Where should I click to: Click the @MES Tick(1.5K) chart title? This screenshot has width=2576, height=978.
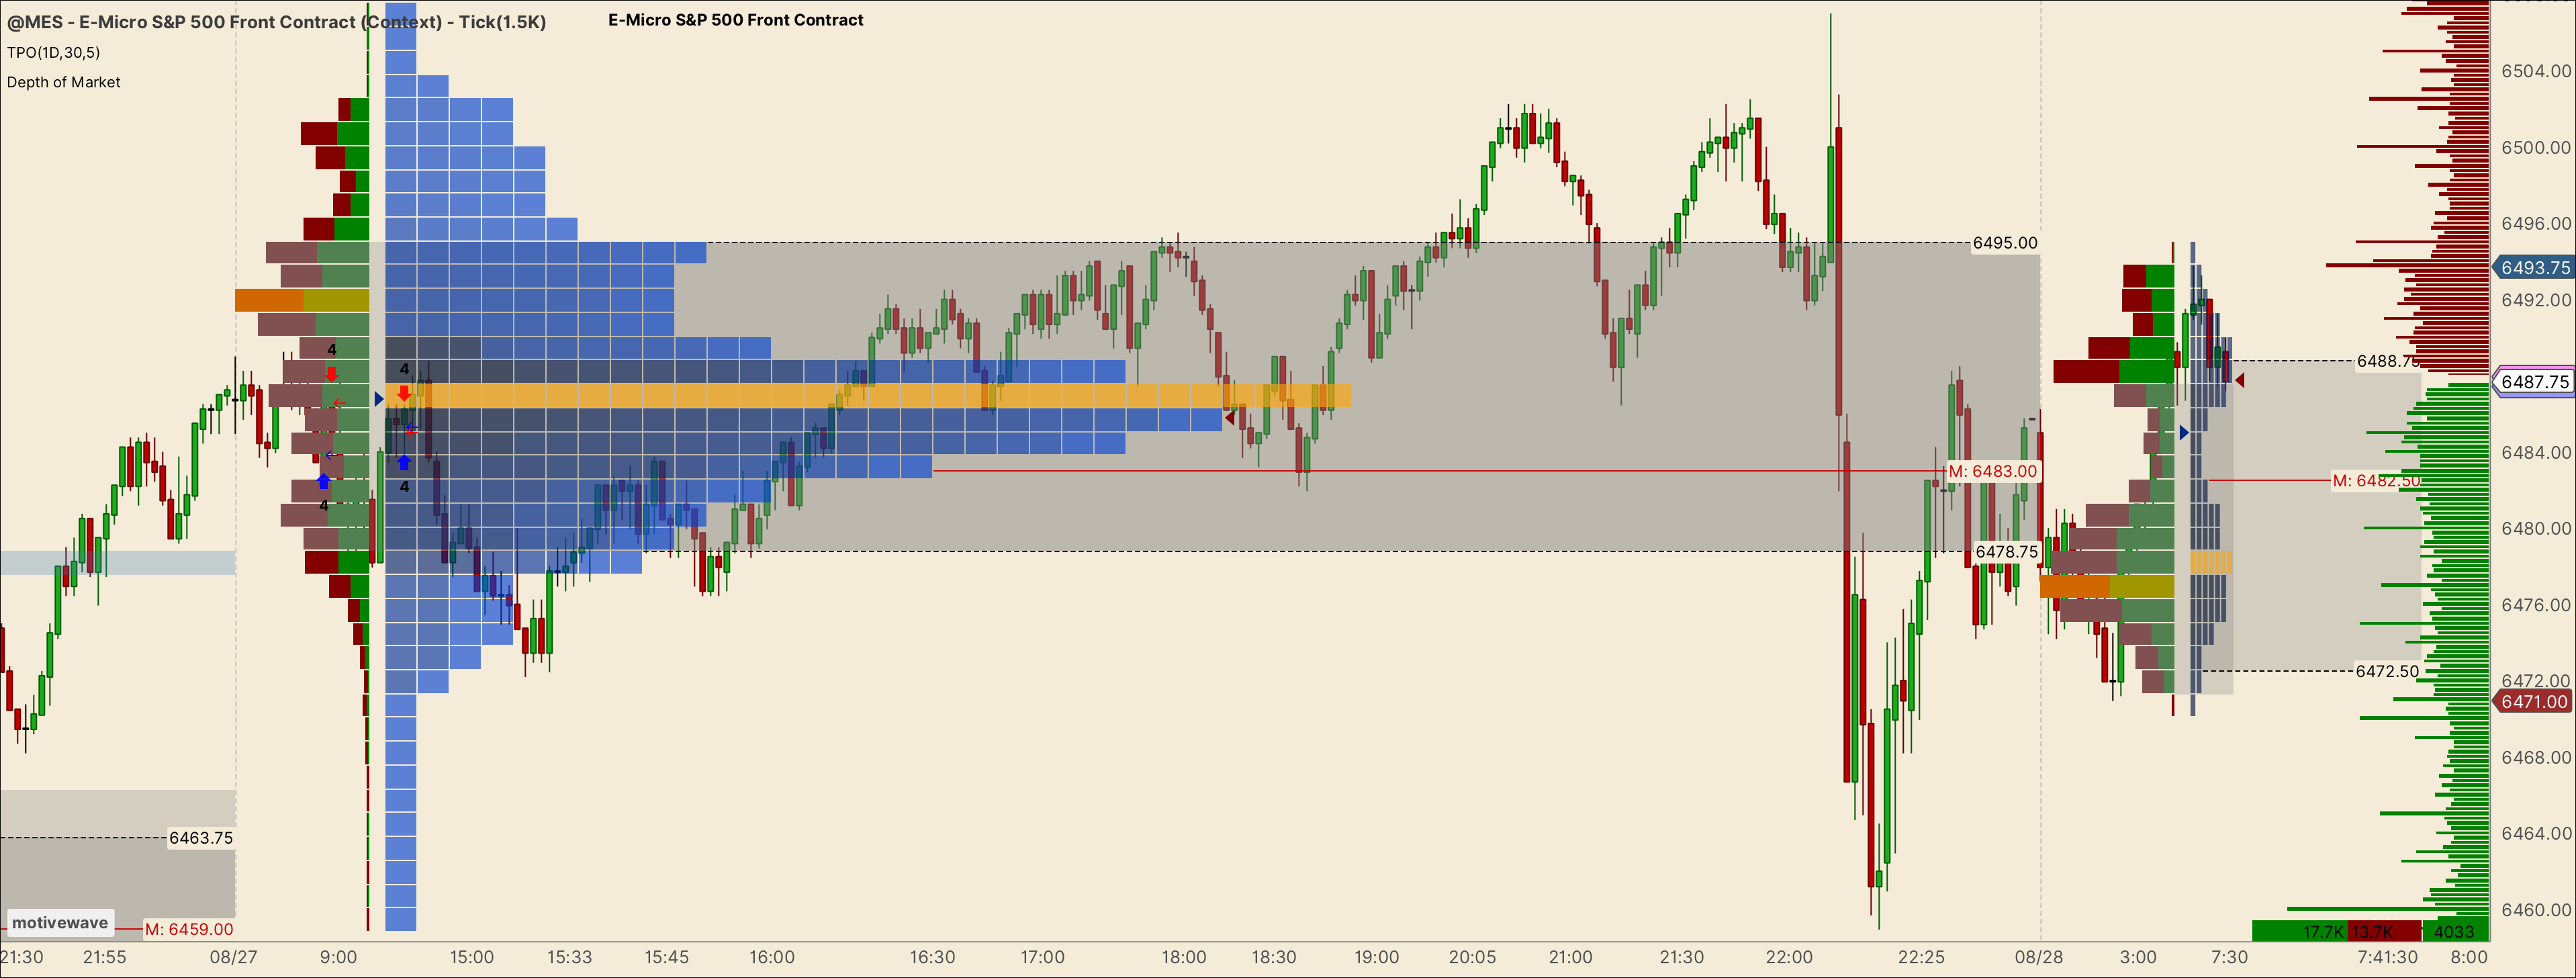pos(276,22)
